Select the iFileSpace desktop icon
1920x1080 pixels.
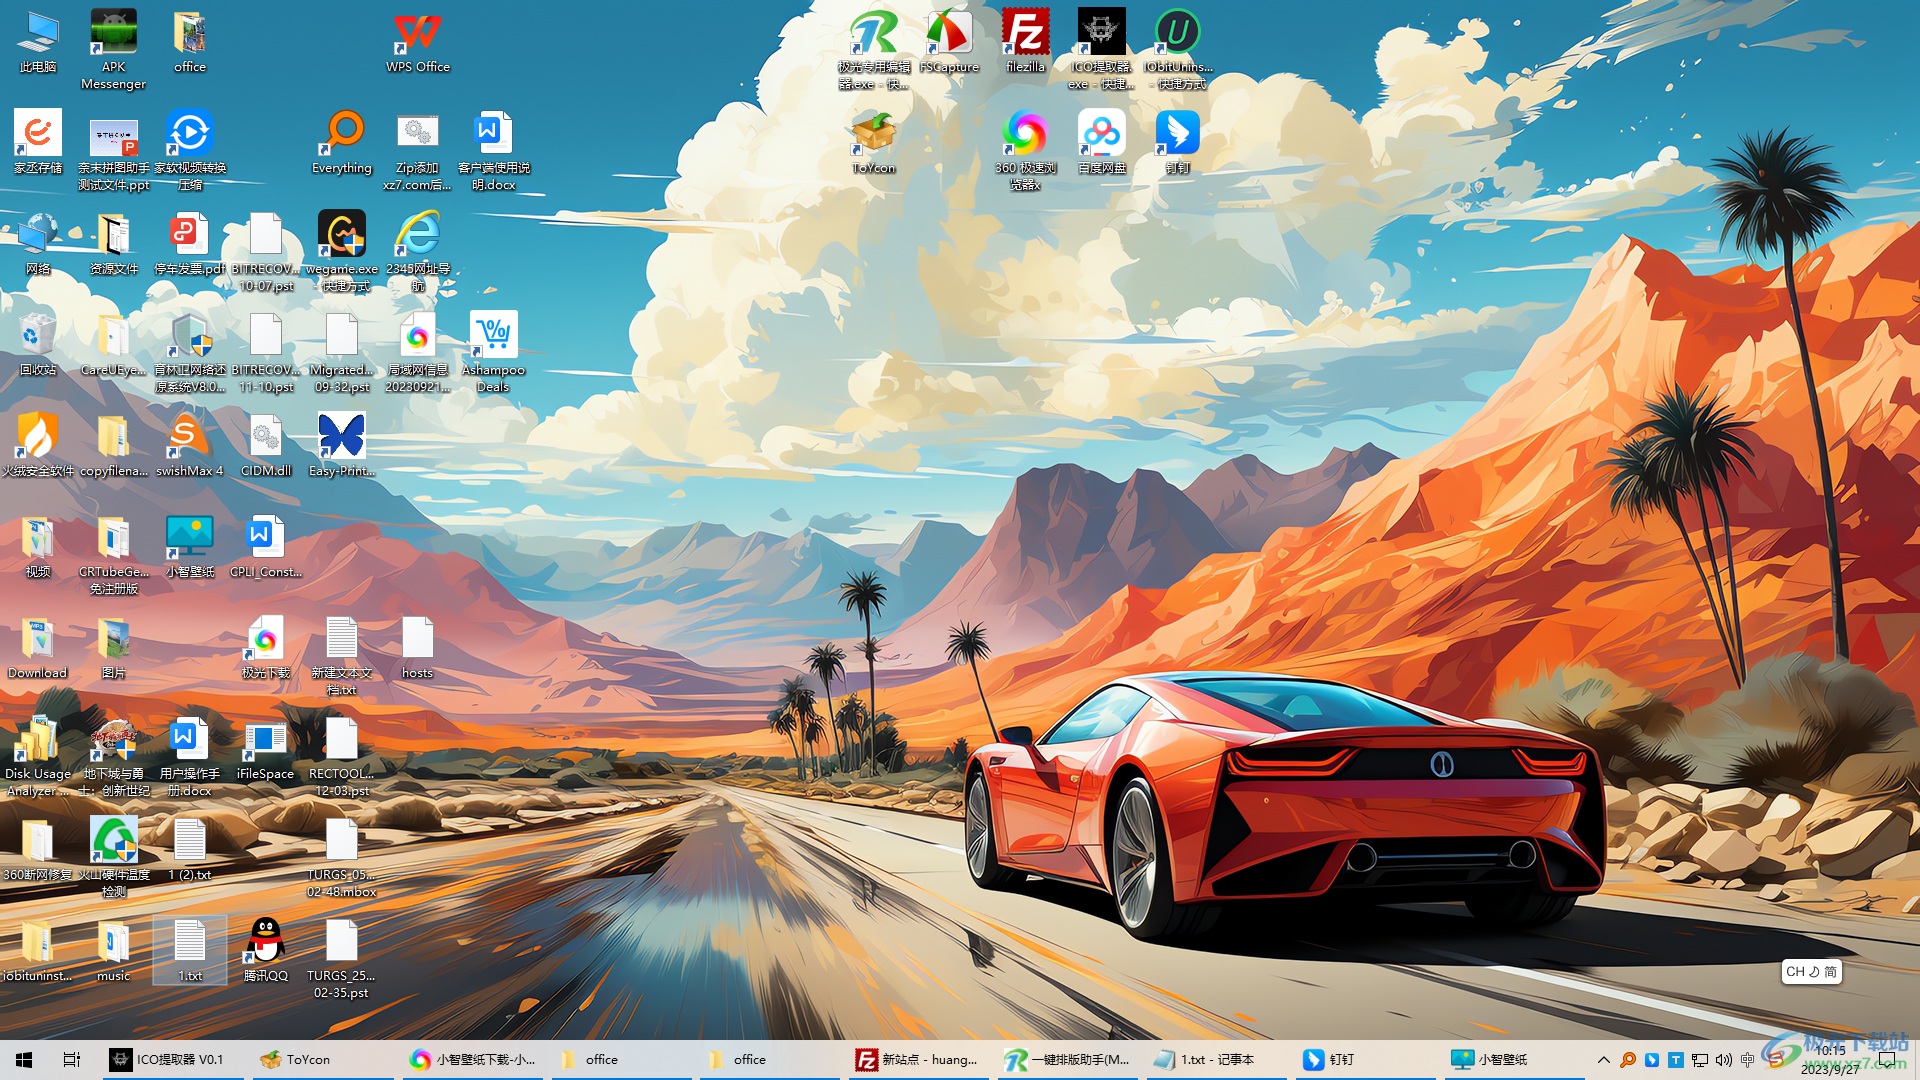pos(265,747)
